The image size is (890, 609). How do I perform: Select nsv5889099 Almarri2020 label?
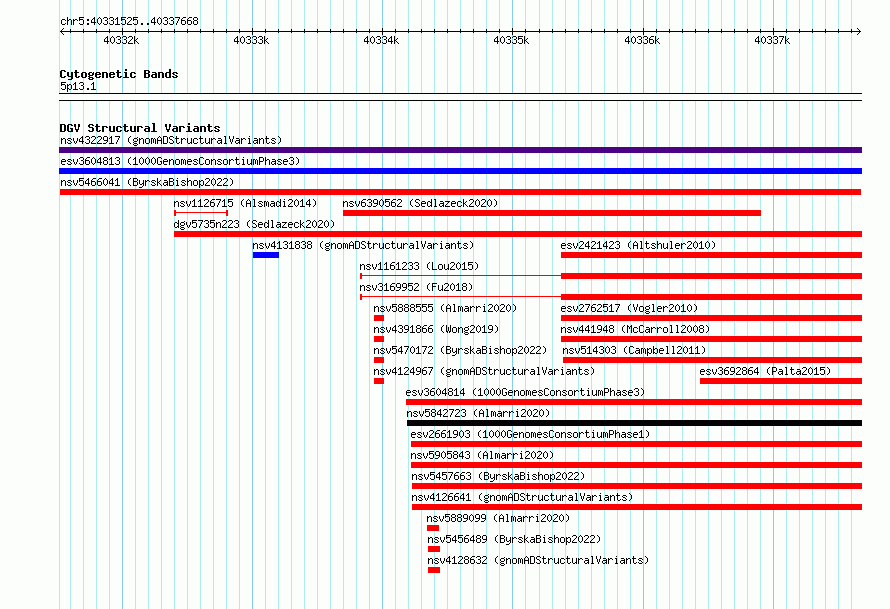point(498,518)
